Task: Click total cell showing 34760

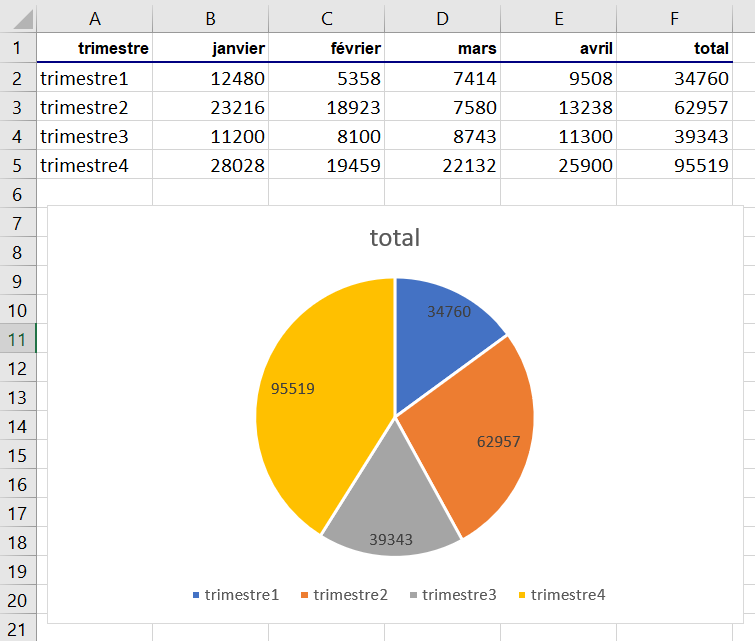Action: [674, 78]
